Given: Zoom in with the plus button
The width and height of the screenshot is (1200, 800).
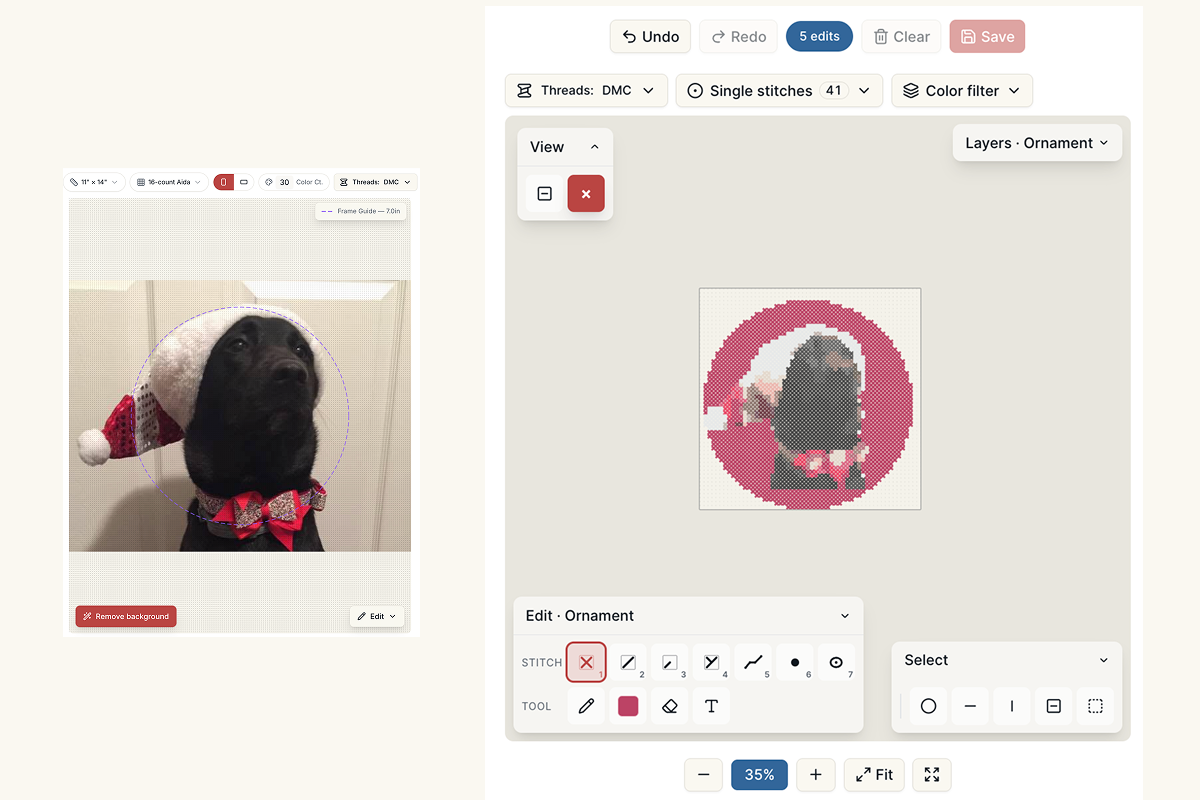Looking at the screenshot, I should [x=816, y=775].
